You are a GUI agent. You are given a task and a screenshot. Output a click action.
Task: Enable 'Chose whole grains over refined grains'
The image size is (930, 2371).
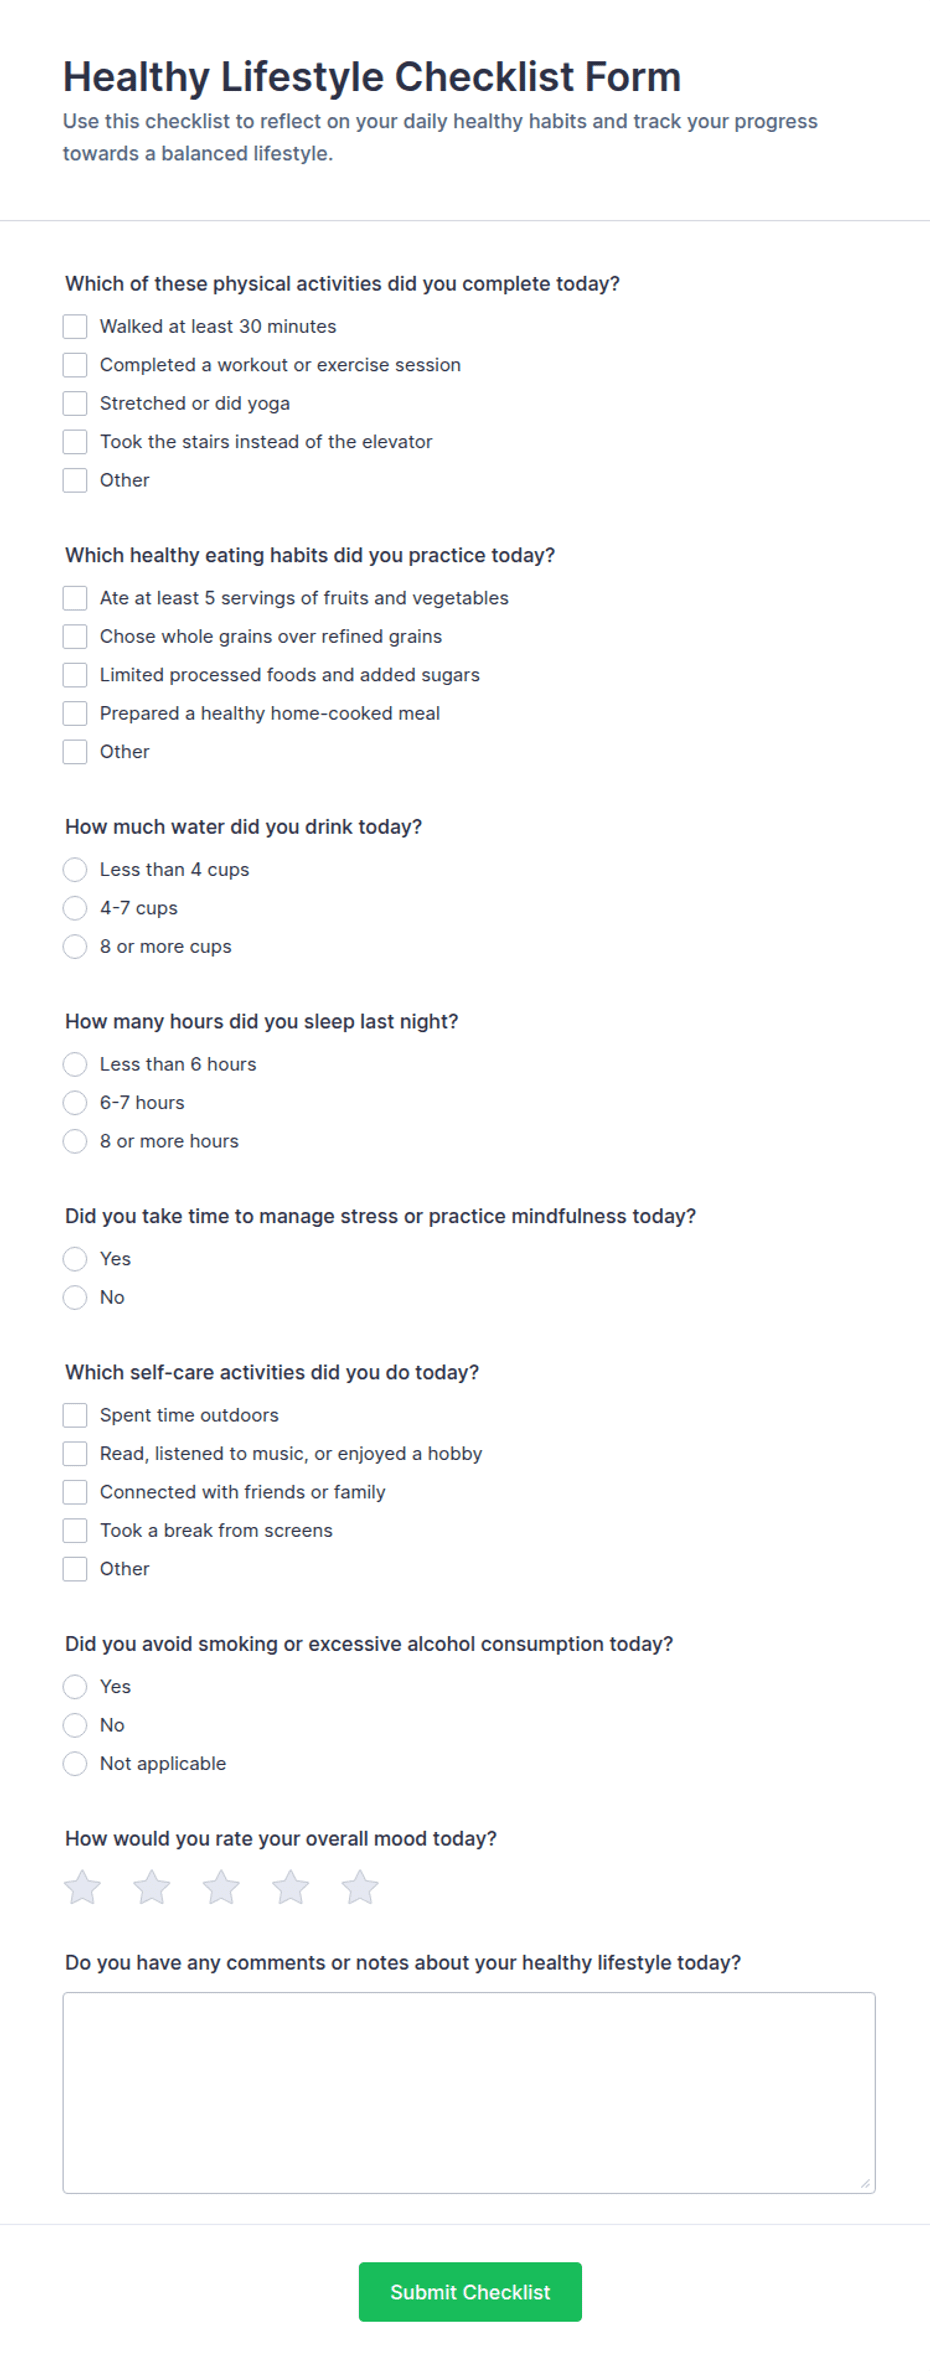pos(75,637)
